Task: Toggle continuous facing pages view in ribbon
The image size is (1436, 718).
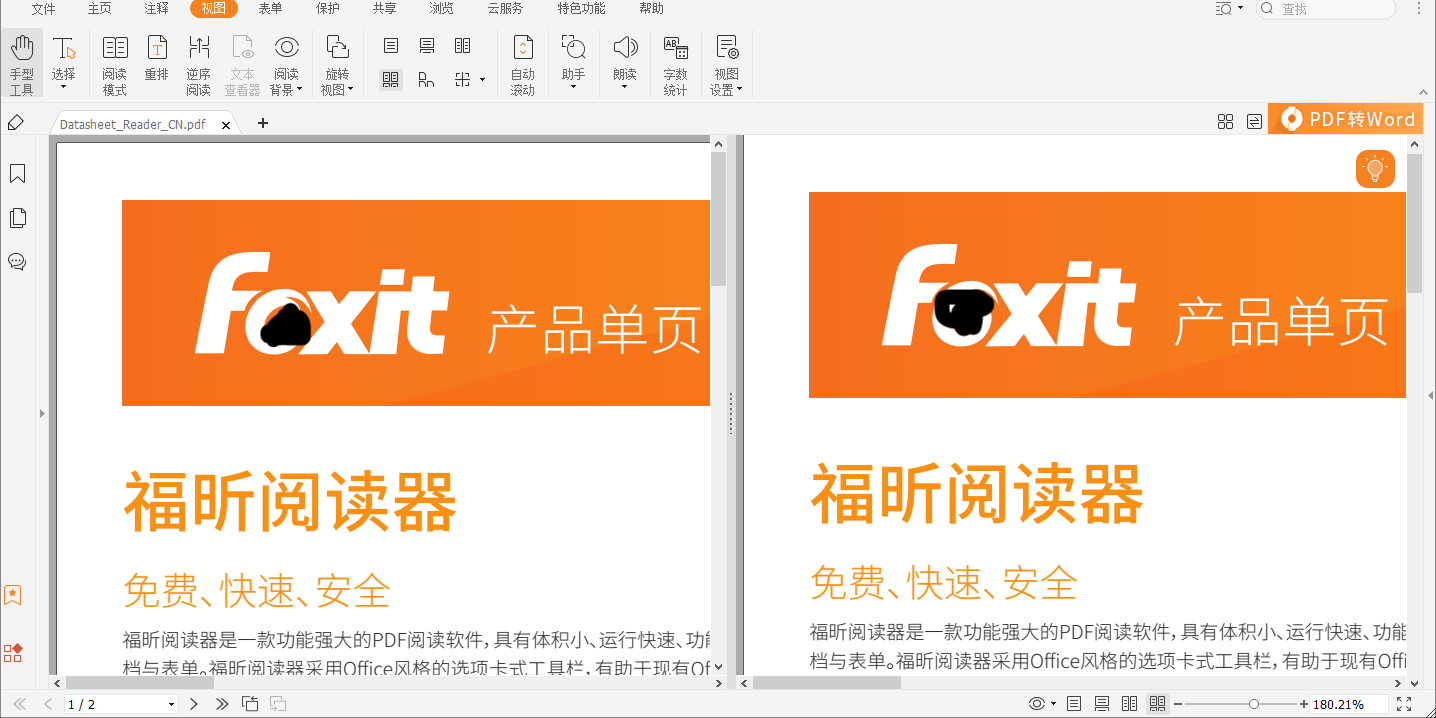Action: coord(391,80)
